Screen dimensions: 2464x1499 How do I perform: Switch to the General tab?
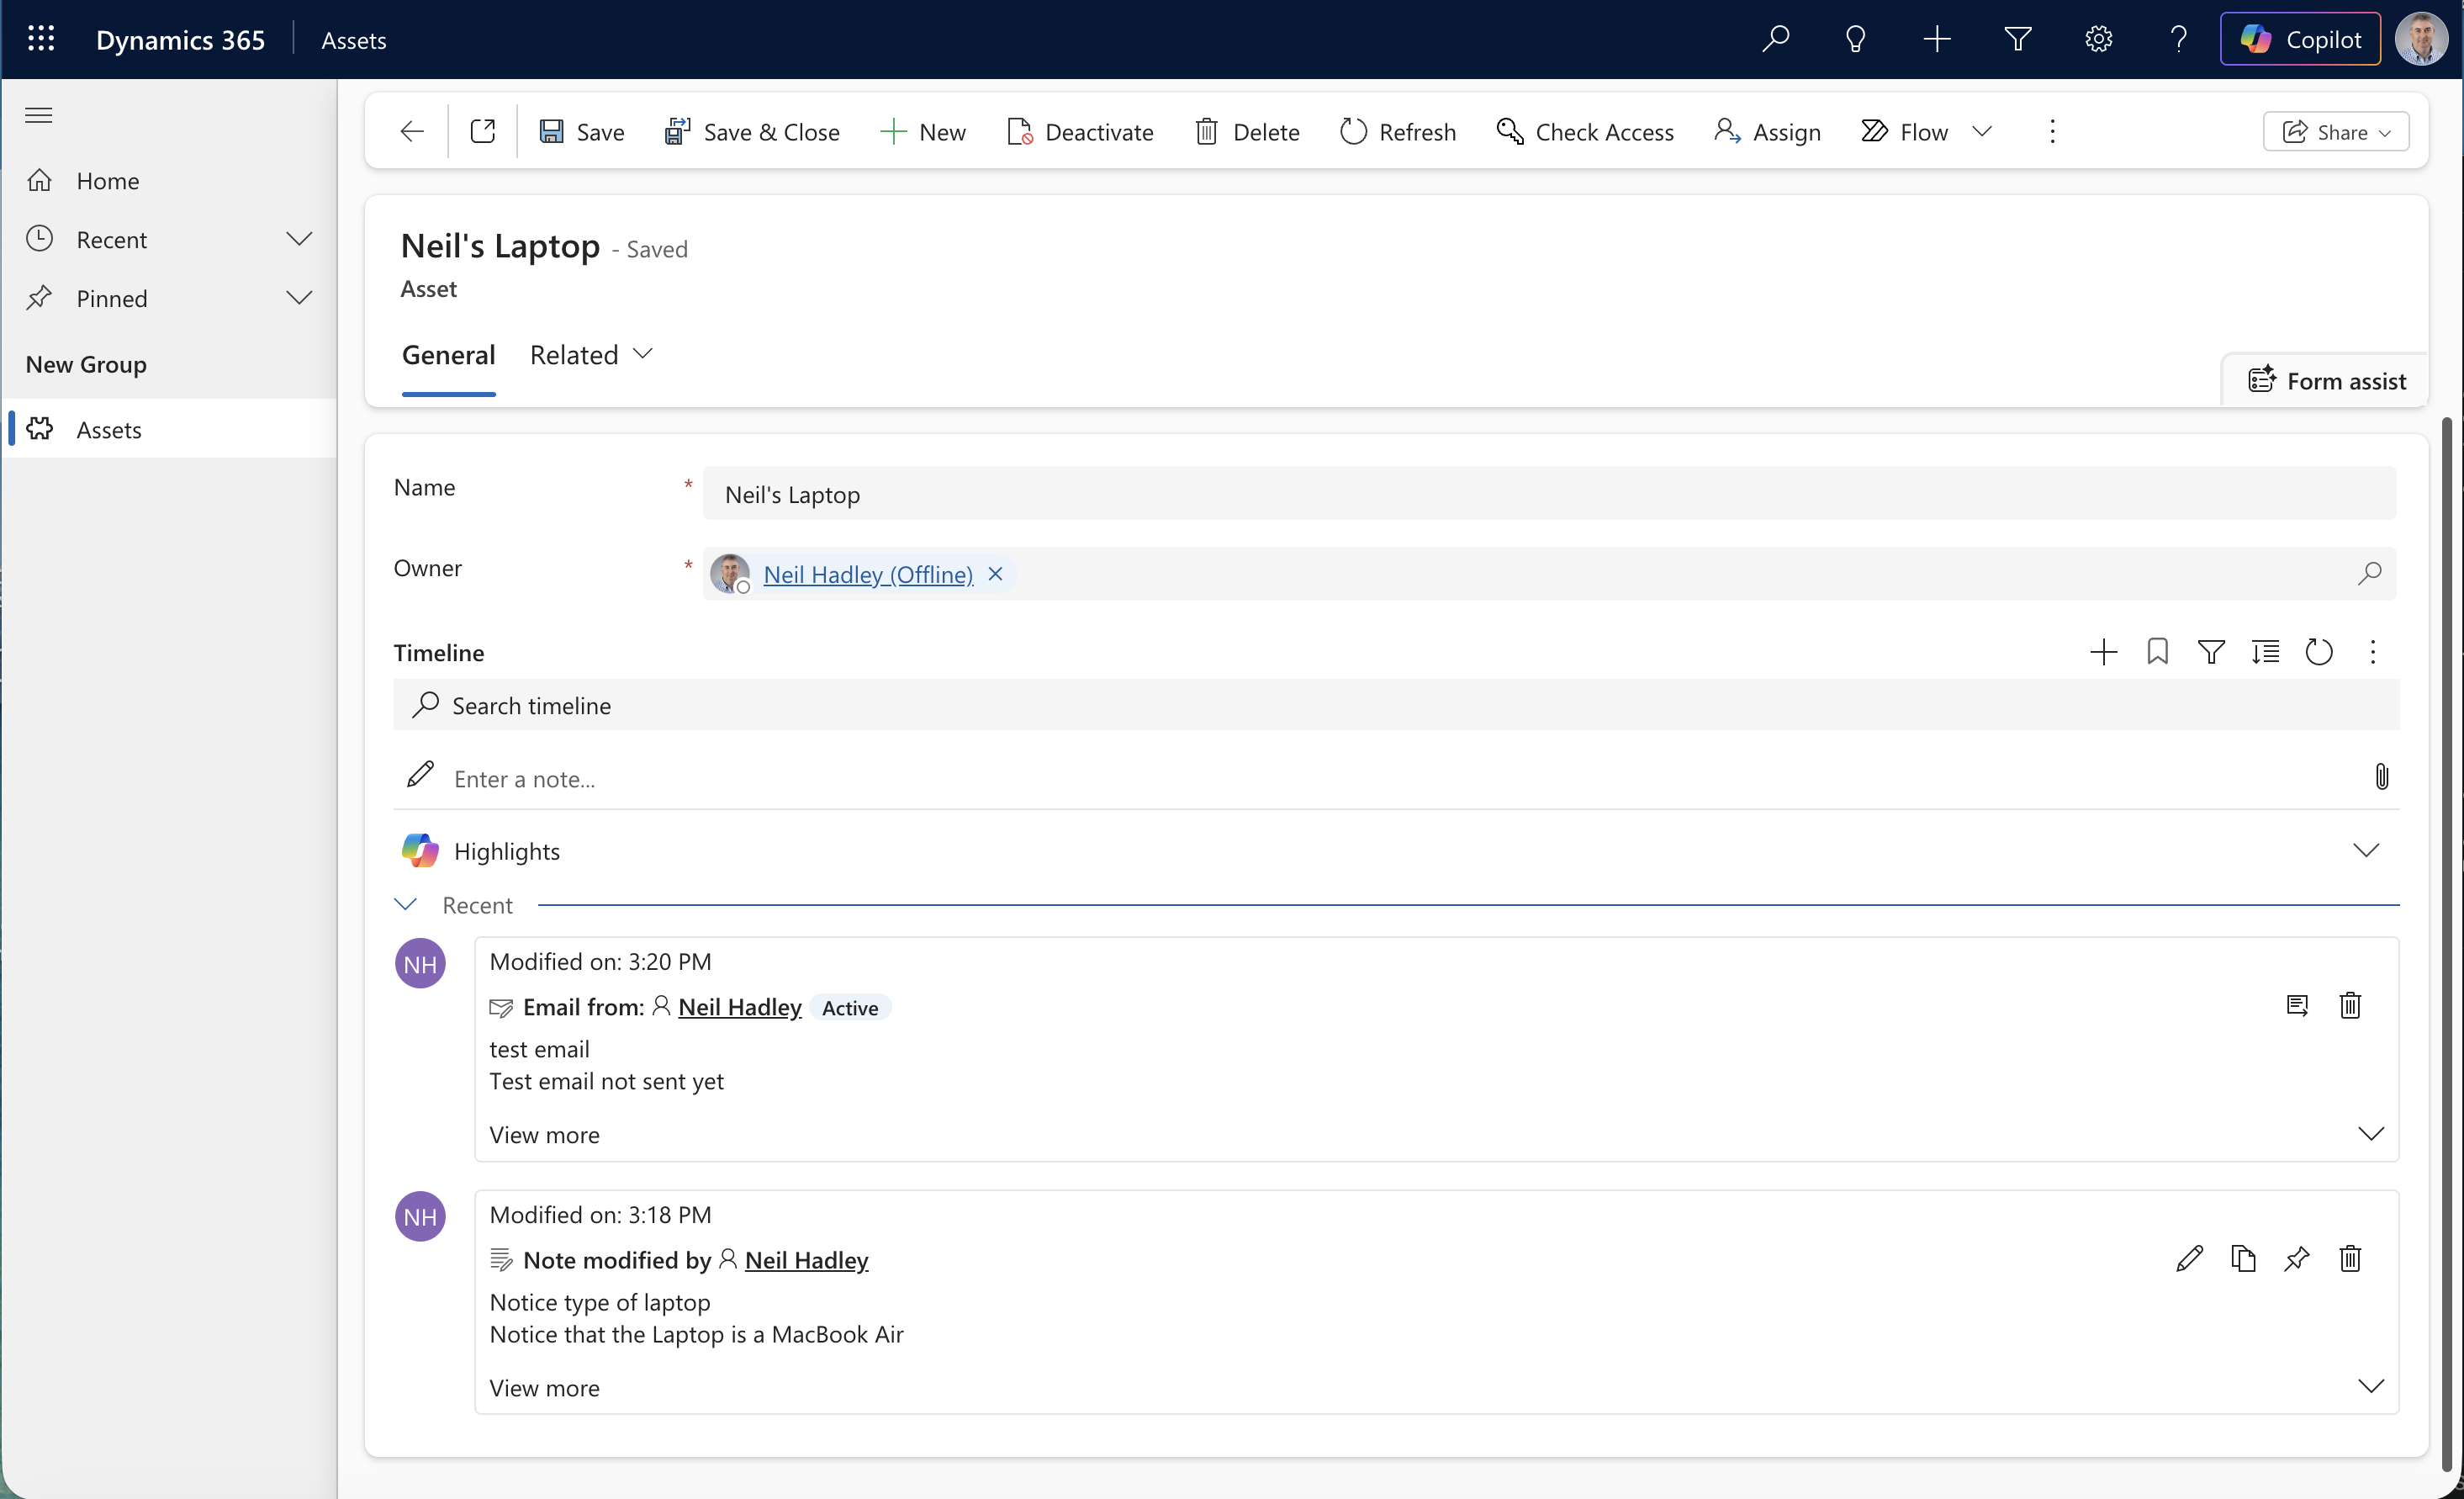click(x=448, y=355)
